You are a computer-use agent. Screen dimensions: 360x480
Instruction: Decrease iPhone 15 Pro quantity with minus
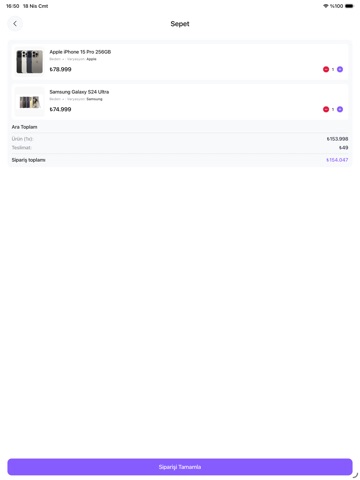coord(326,69)
